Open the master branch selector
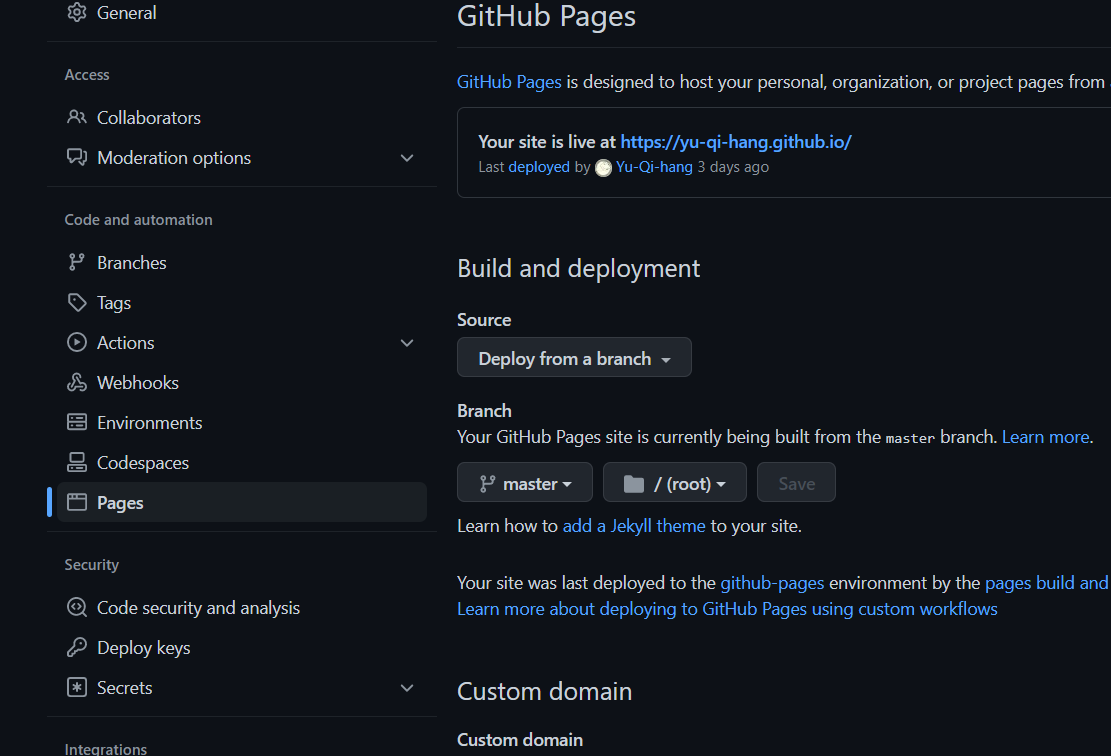 (x=524, y=482)
